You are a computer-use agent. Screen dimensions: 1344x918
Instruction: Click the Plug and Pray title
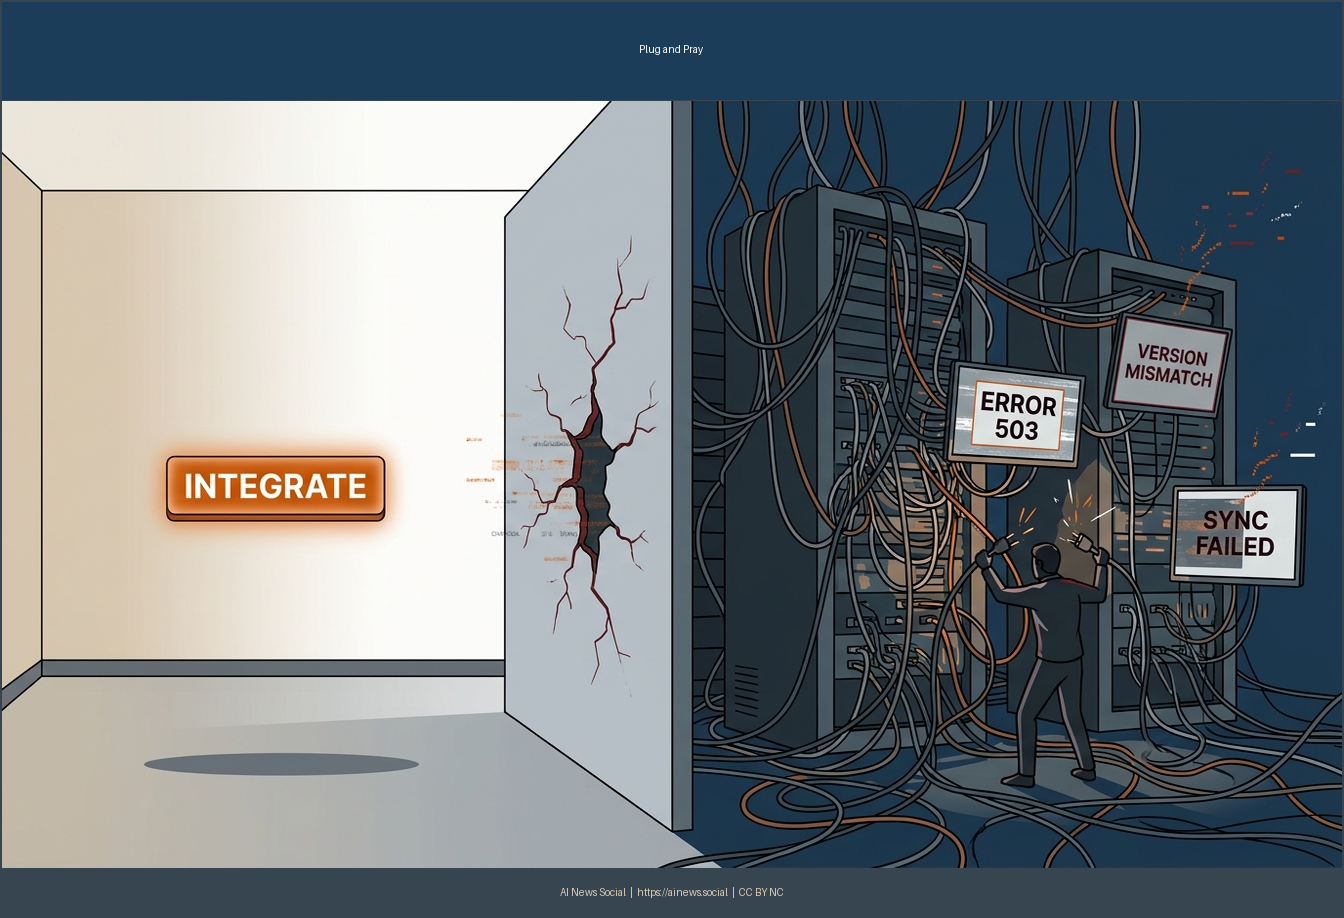[x=671, y=49]
